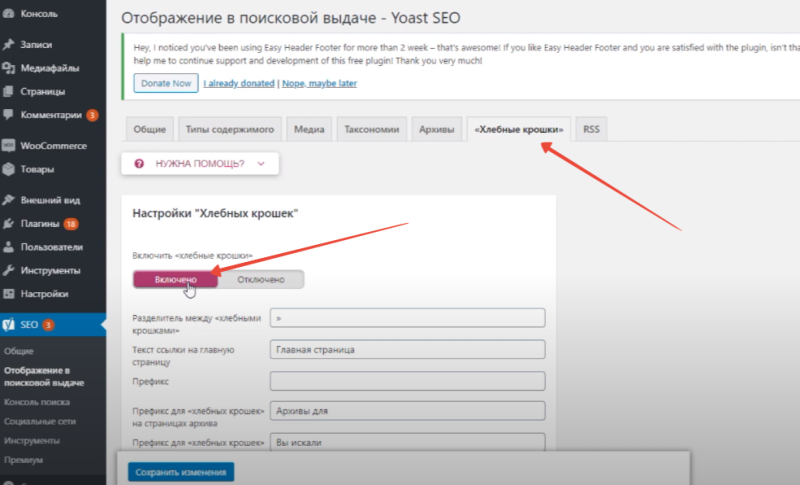Click the Комментарии count badge
The image size is (800, 485).
(92, 115)
